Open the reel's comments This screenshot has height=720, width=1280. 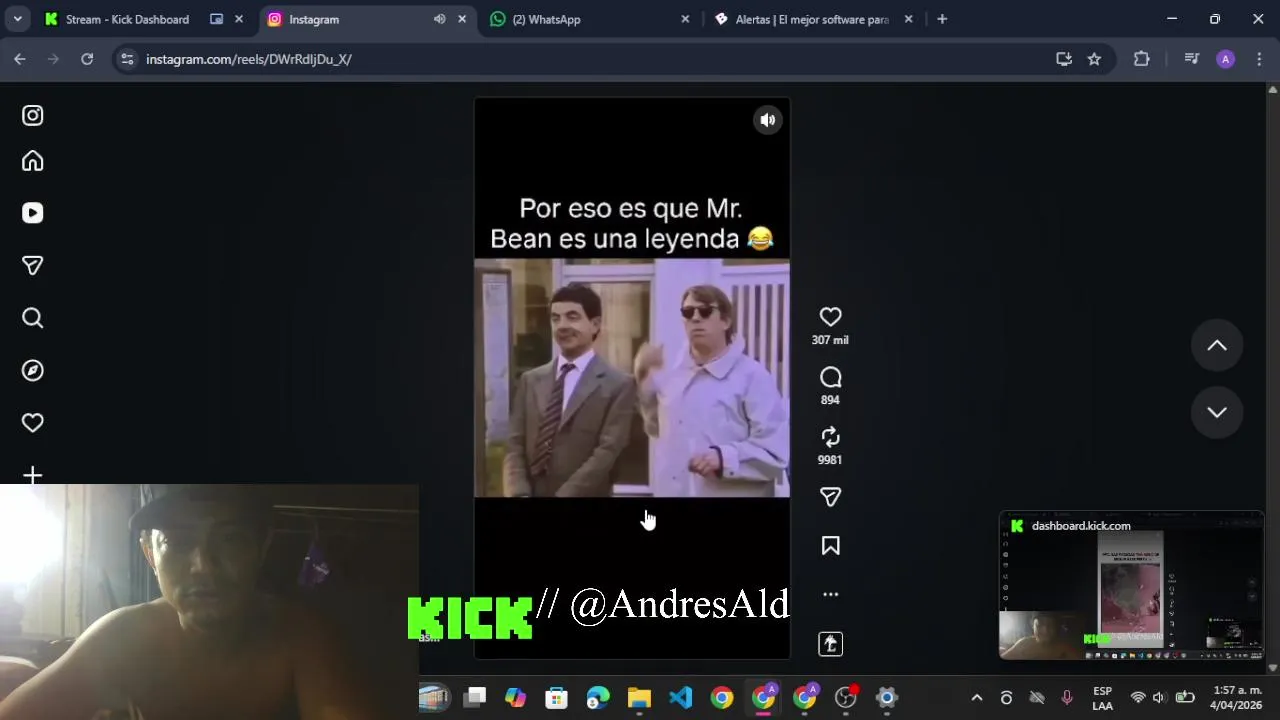click(830, 377)
